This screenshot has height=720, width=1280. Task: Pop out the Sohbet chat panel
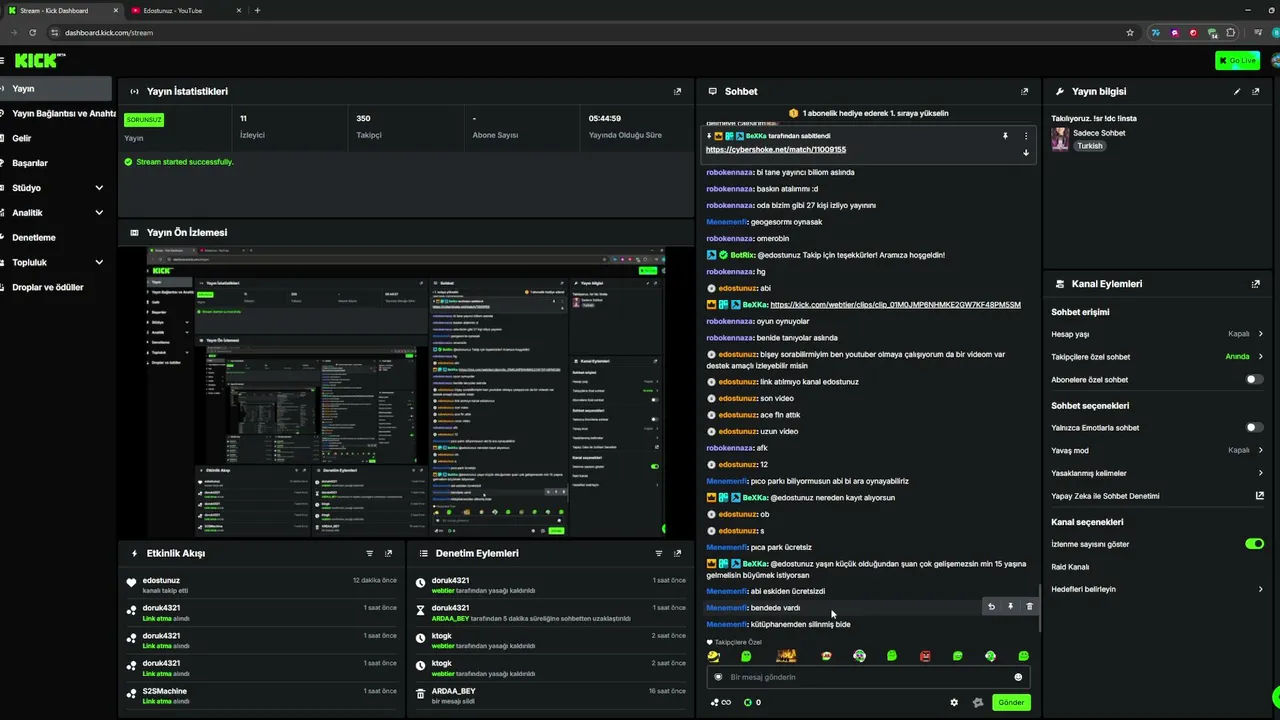pos(1024,91)
